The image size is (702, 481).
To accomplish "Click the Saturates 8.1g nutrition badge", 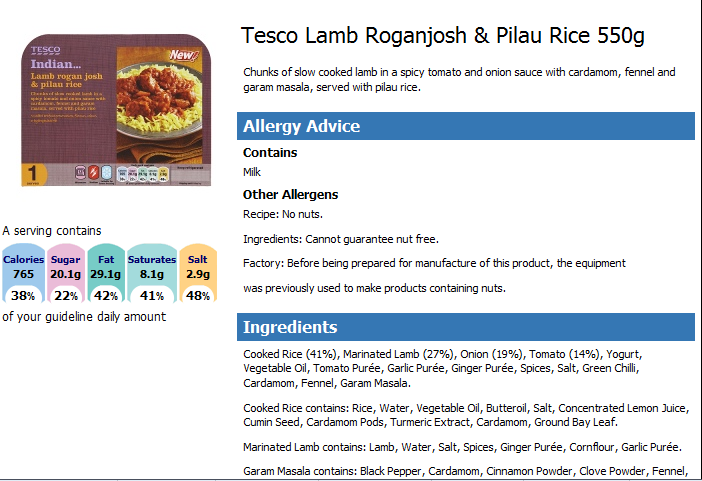I will coord(152,273).
